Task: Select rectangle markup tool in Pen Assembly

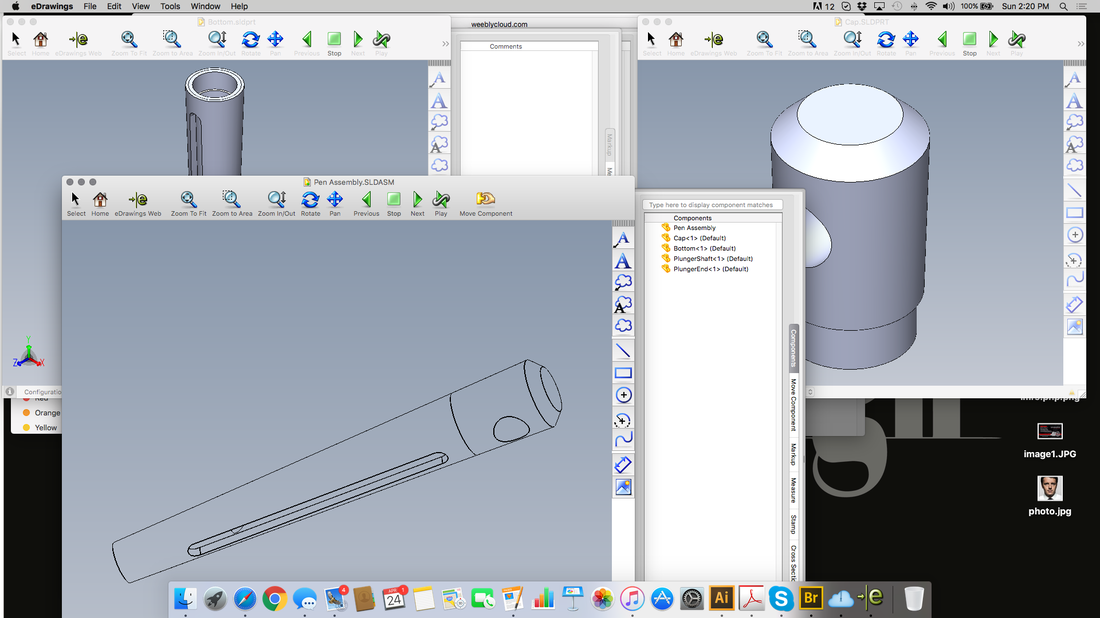Action: (622, 373)
